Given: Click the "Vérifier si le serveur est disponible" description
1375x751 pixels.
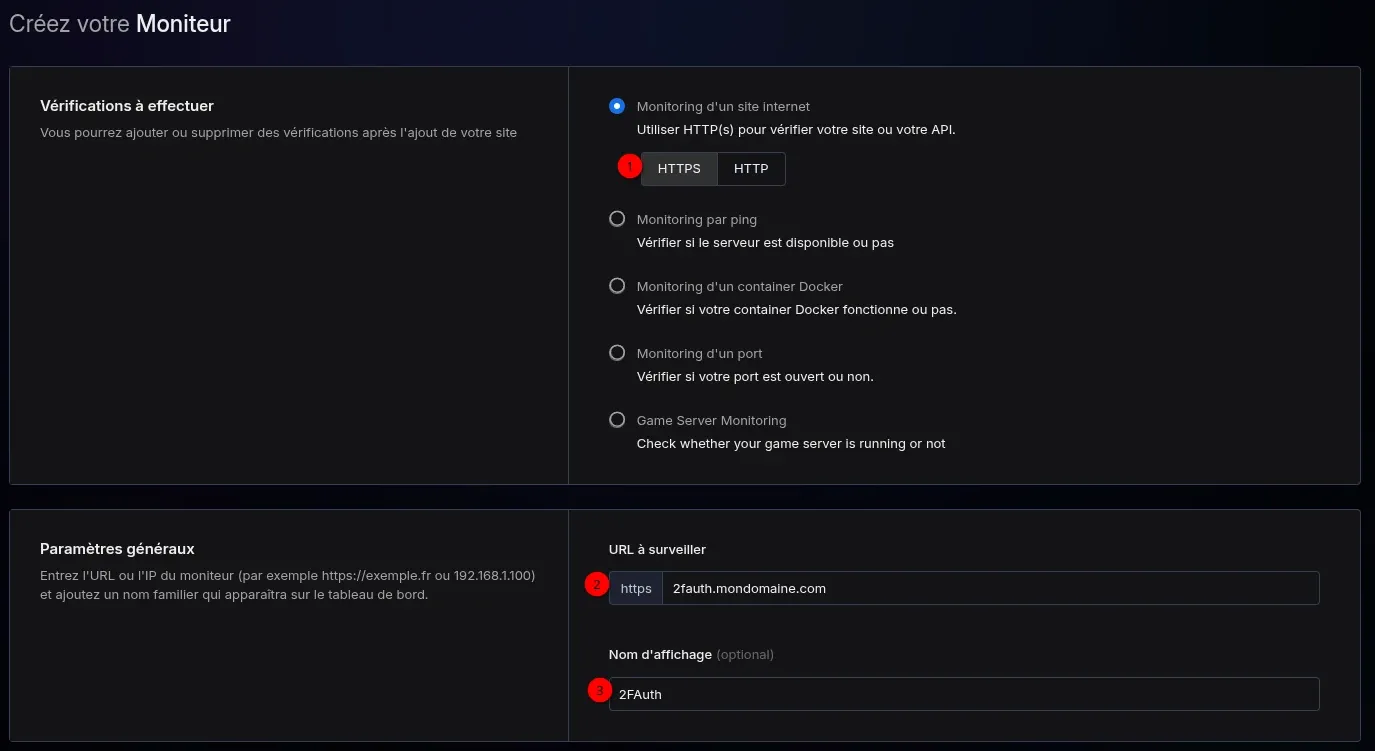Looking at the screenshot, I should point(765,243).
